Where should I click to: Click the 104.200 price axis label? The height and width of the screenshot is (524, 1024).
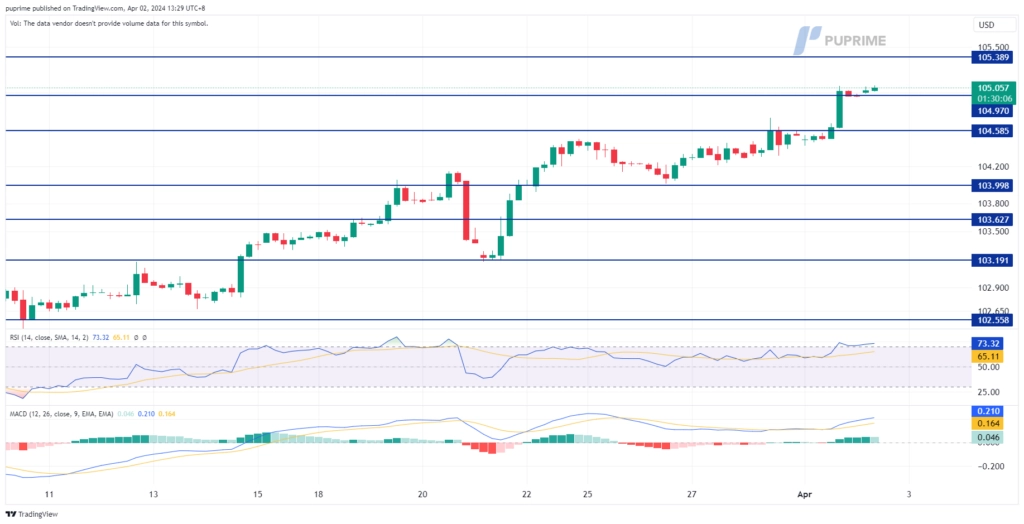pos(993,167)
